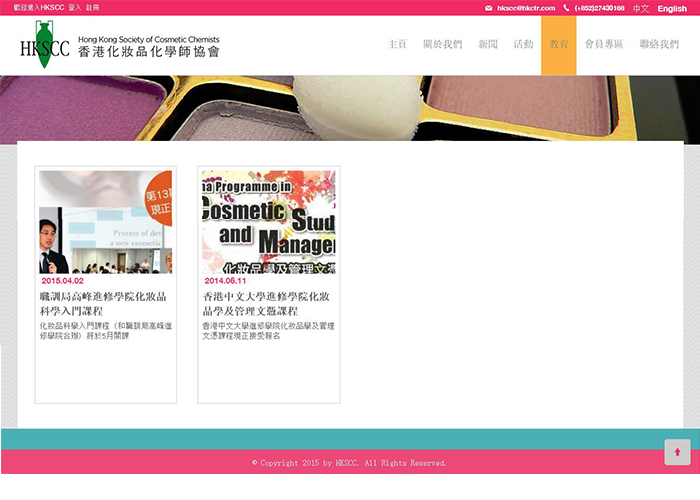This screenshot has height=500, width=700.
Task: Click the 登入 login link
Action: [74, 8]
